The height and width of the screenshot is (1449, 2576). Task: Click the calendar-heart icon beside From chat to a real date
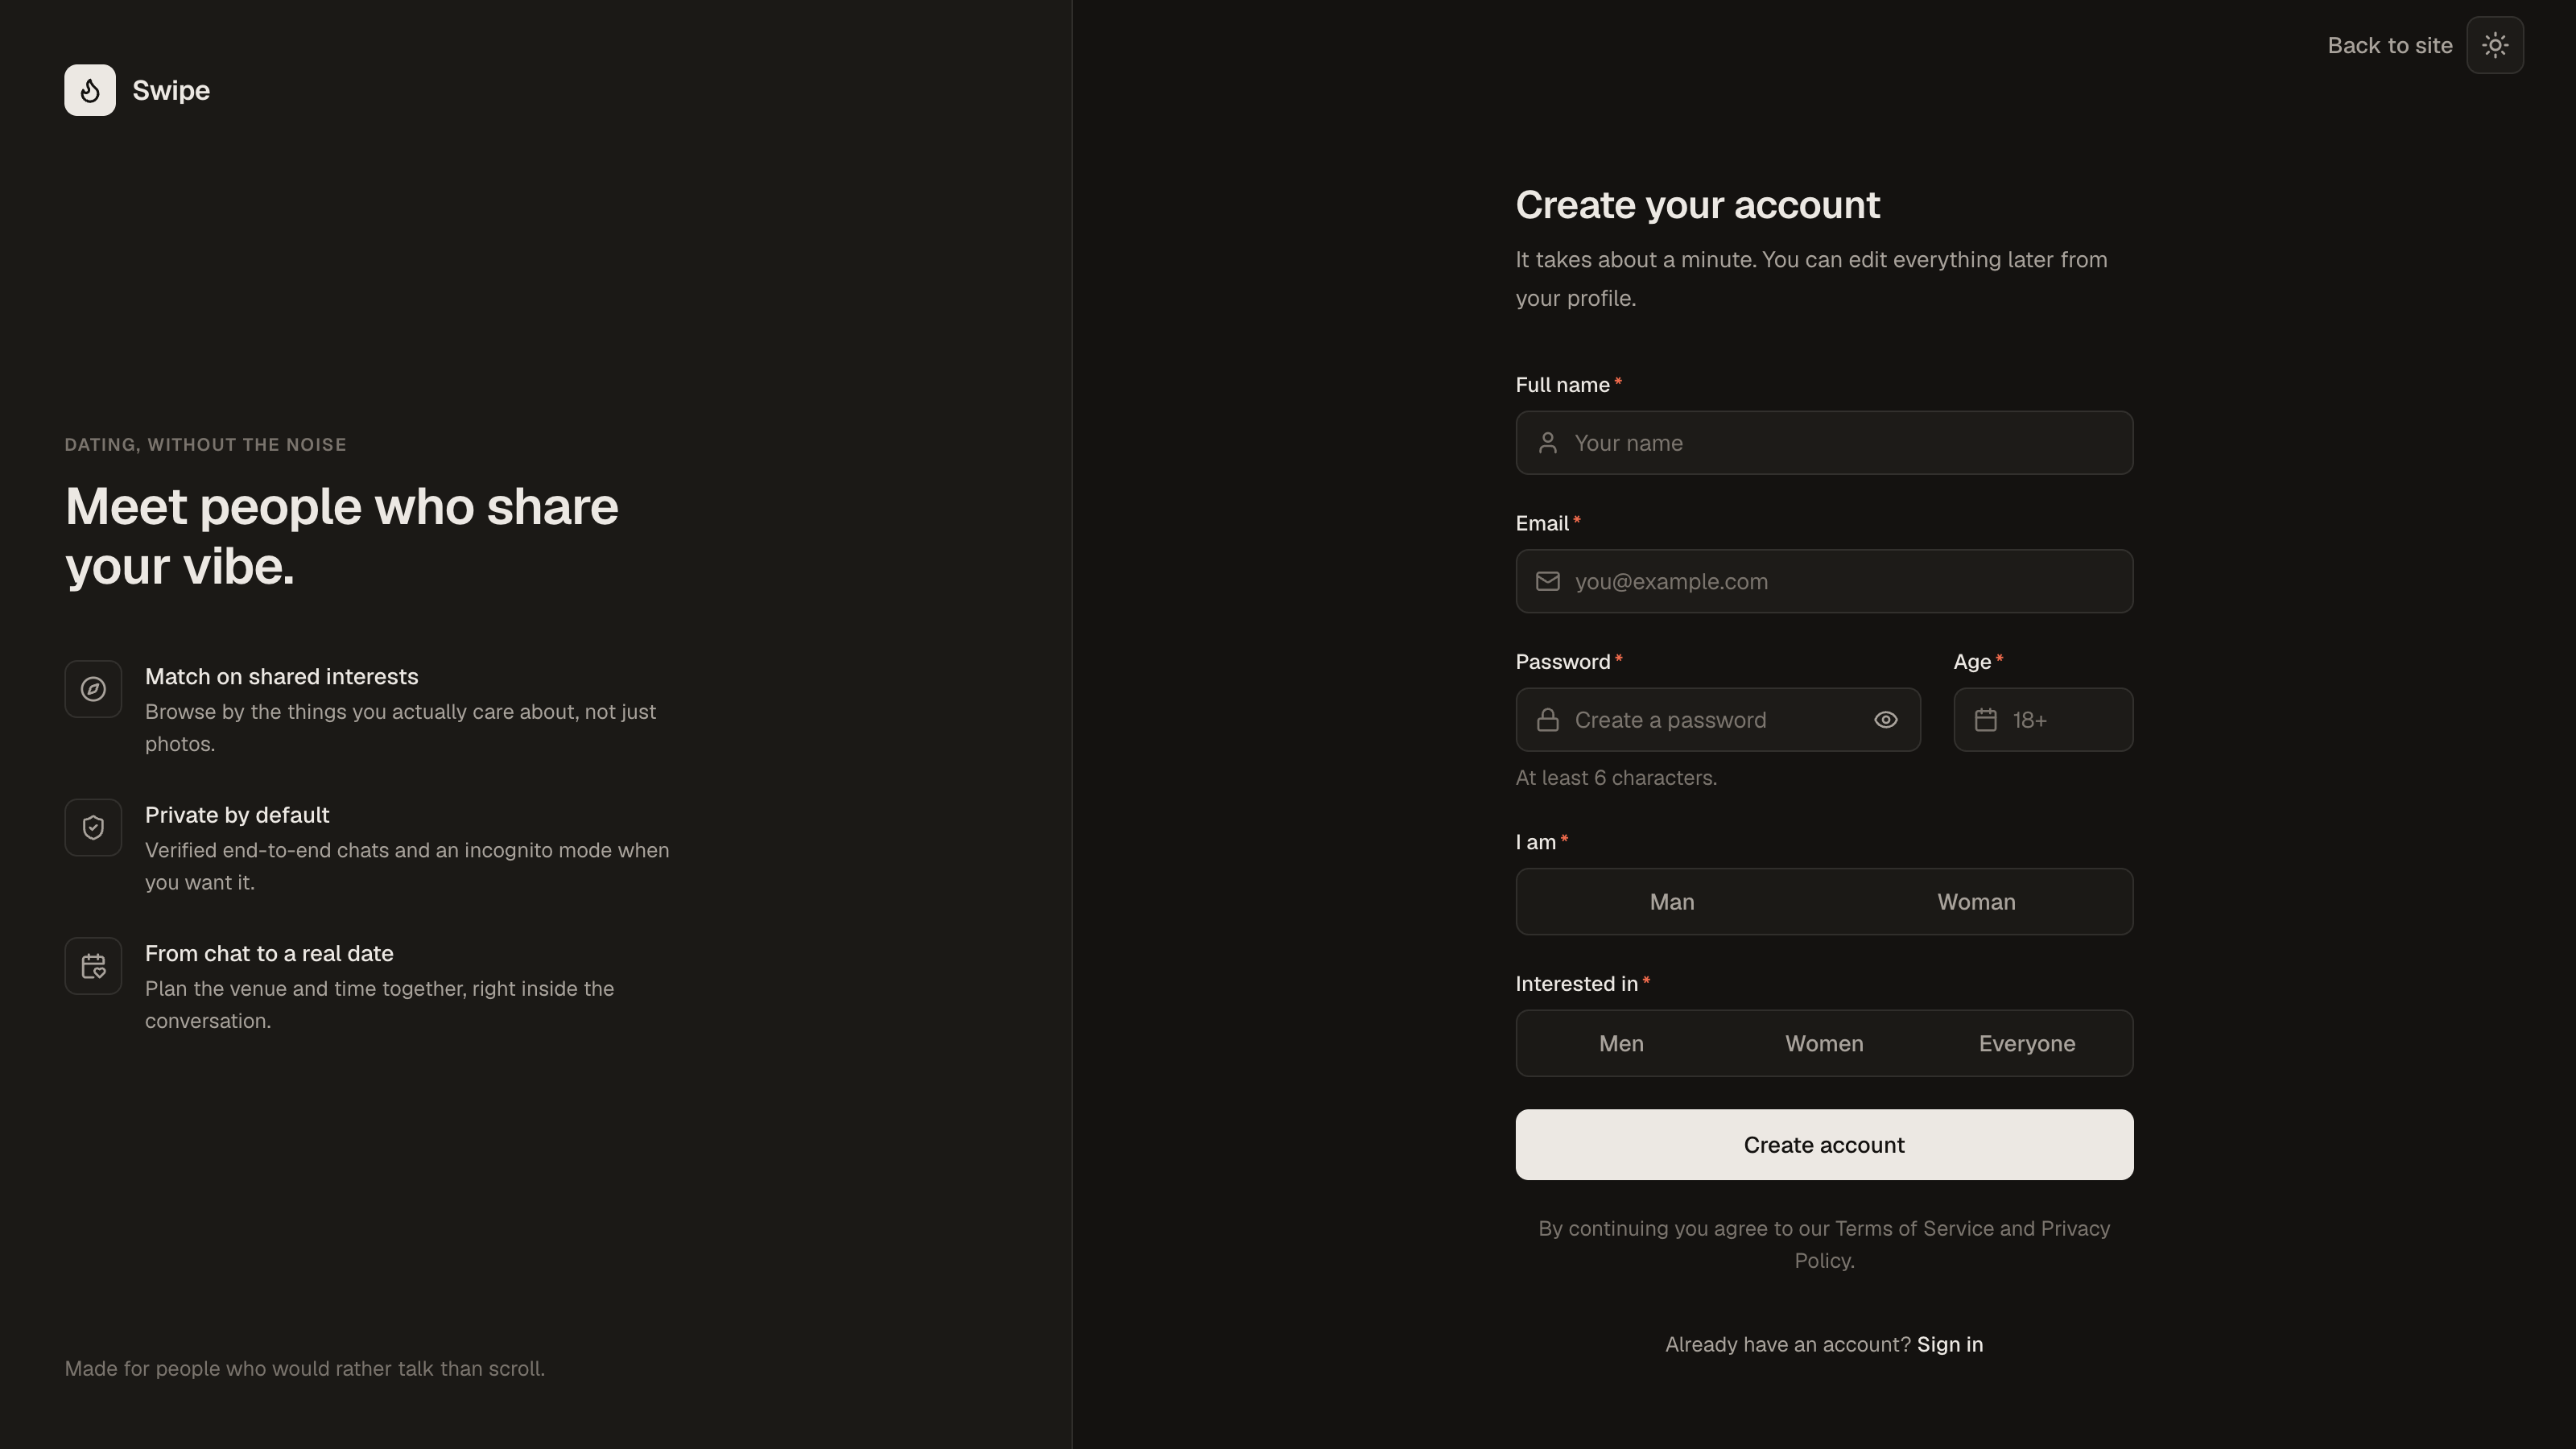pyautogui.click(x=93, y=966)
